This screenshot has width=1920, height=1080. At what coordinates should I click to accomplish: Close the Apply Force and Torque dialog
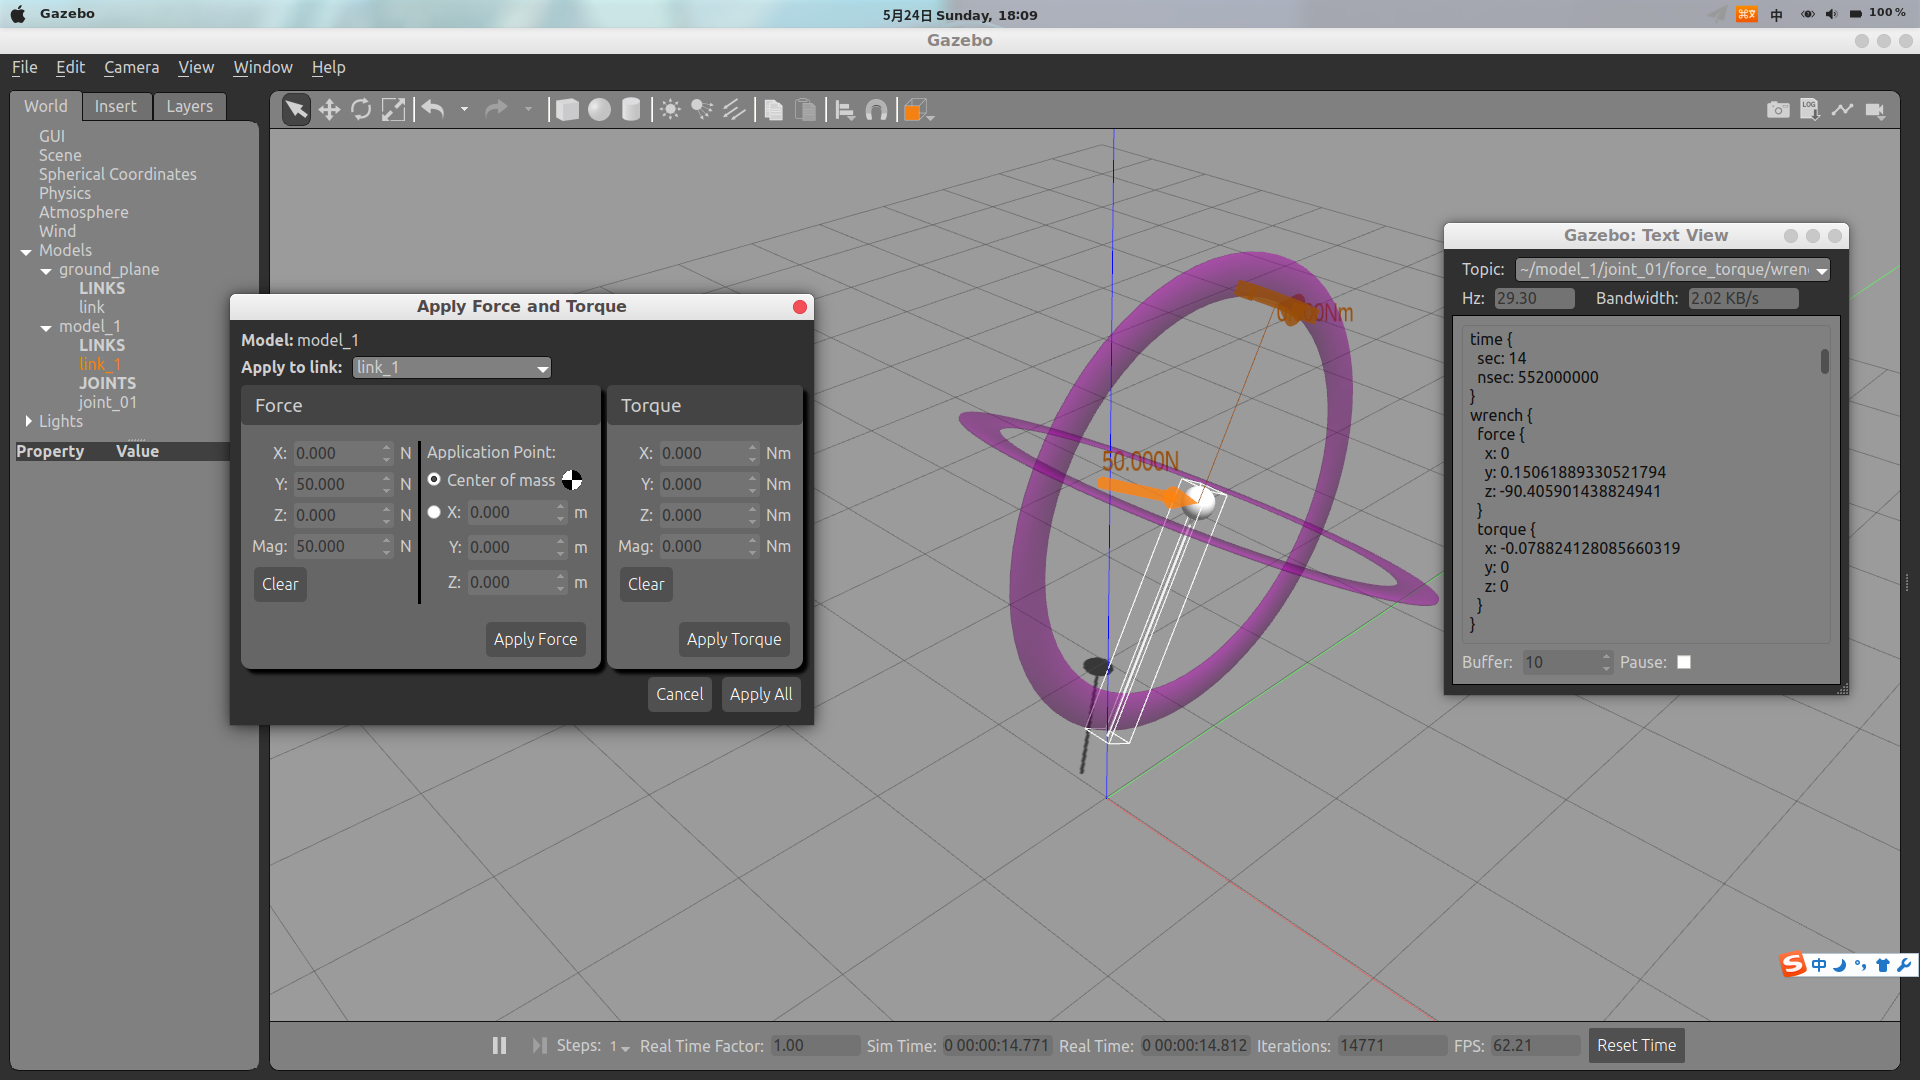tap(800, 307)
